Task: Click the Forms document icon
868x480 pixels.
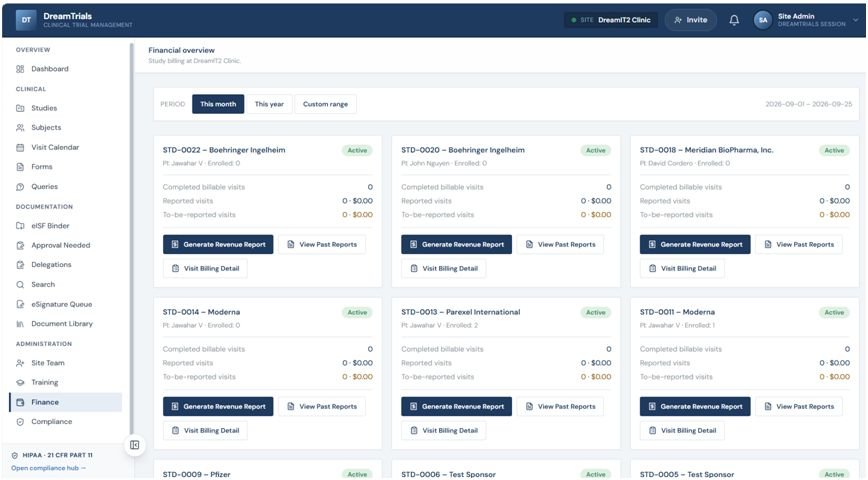Action: pyautogui.click(x=20, y=167)
